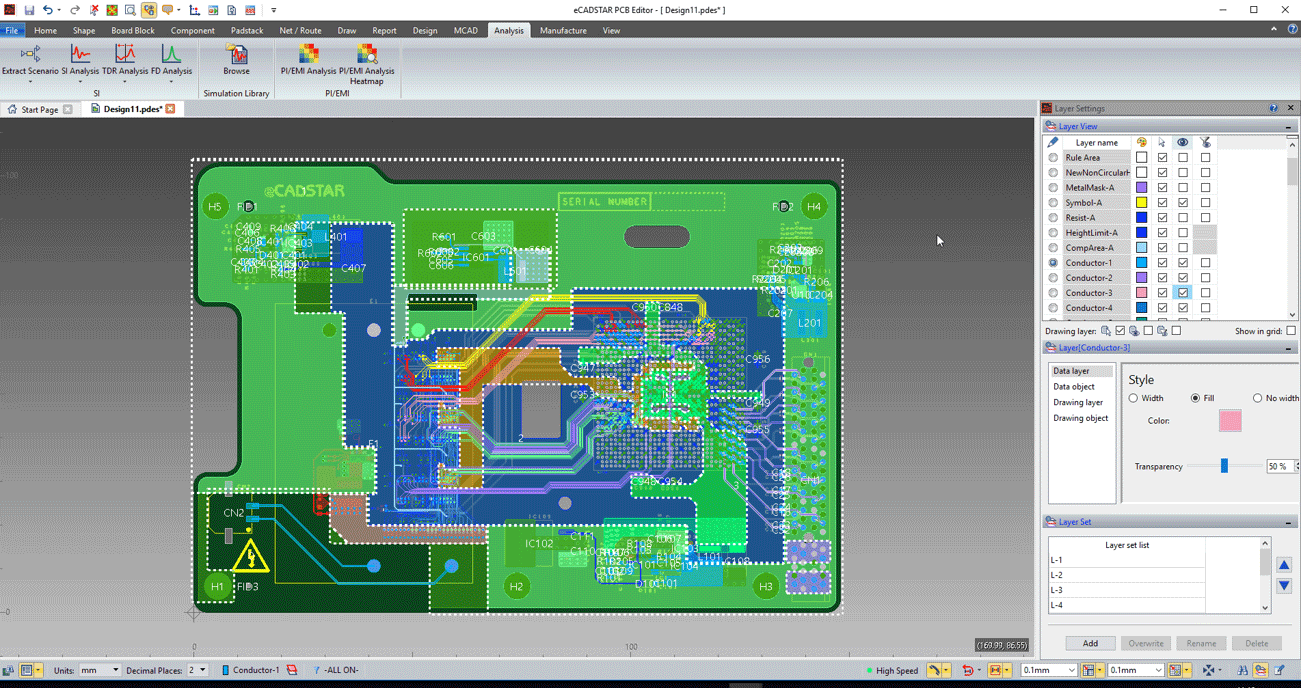Expand the Extract Scenario dropdown arrow
The width and height of the screenshot is (1301, 688).
click(x=30, y=82)
